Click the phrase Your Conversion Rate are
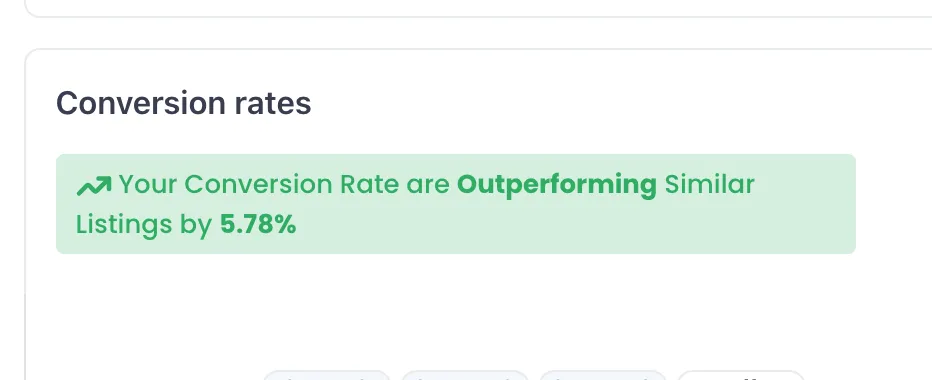The width and height of the screenshot is (932, 380). point(284,185)
